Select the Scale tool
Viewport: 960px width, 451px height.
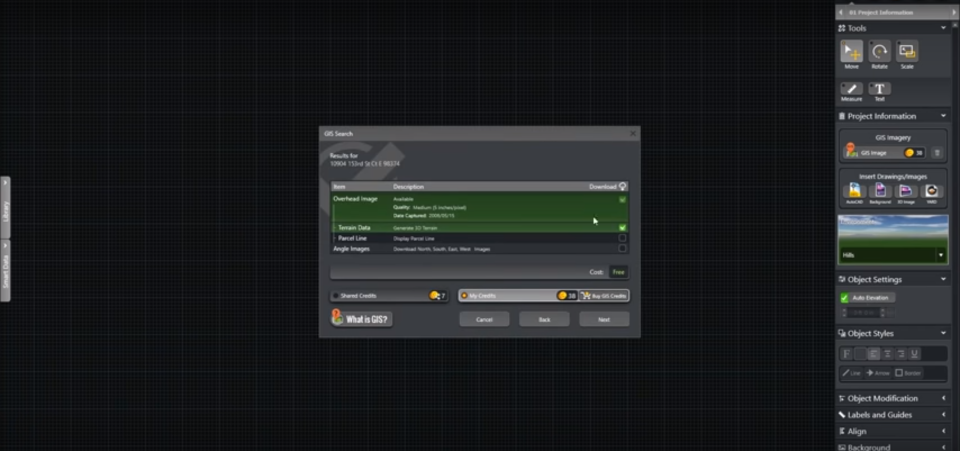click(x=907, y=51)
